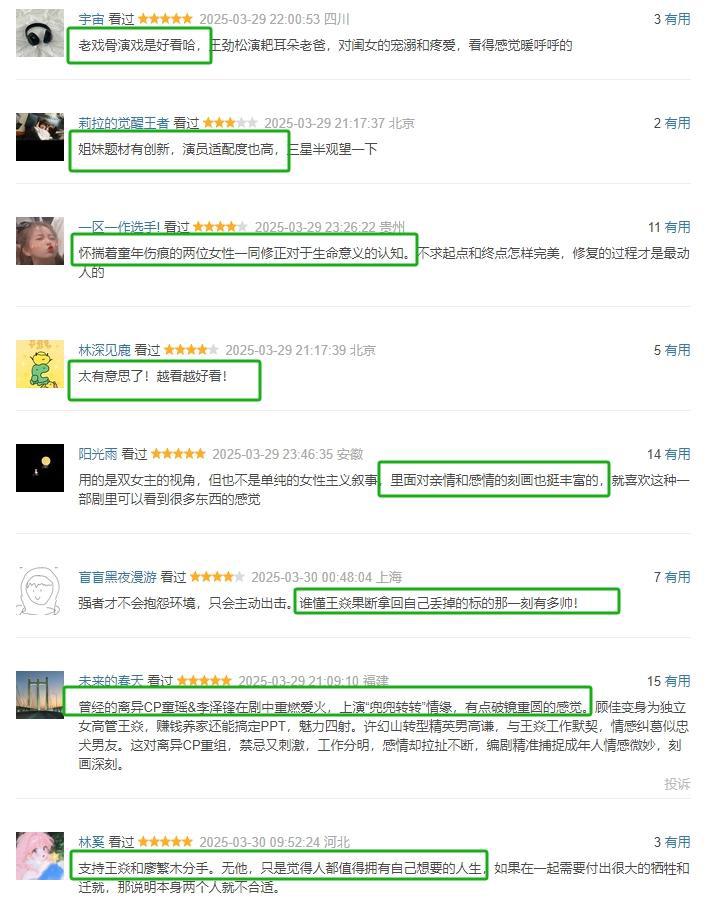Viewport: 716px width, 905px height.
Task: Visit profile of 林深见鹿
Action: tap(104, 350)
